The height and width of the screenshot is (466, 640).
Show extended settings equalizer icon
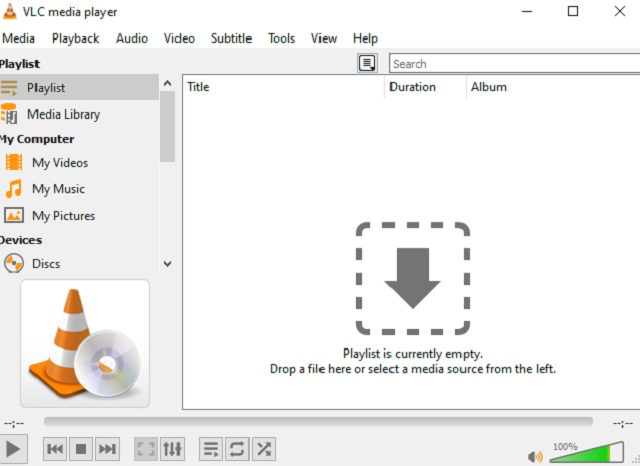[172, 449]
